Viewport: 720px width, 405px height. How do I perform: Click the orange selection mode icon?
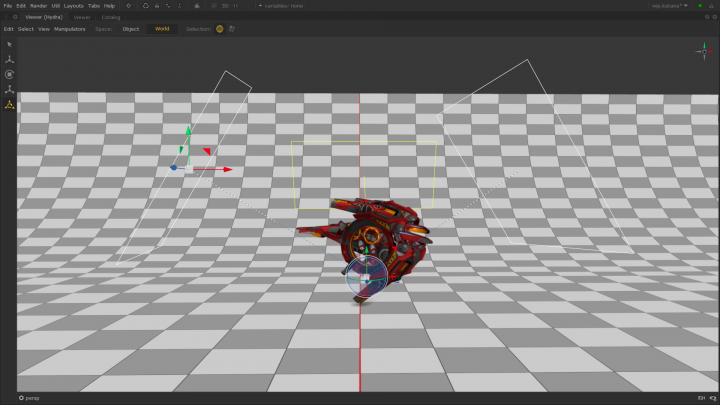(220, 29)
